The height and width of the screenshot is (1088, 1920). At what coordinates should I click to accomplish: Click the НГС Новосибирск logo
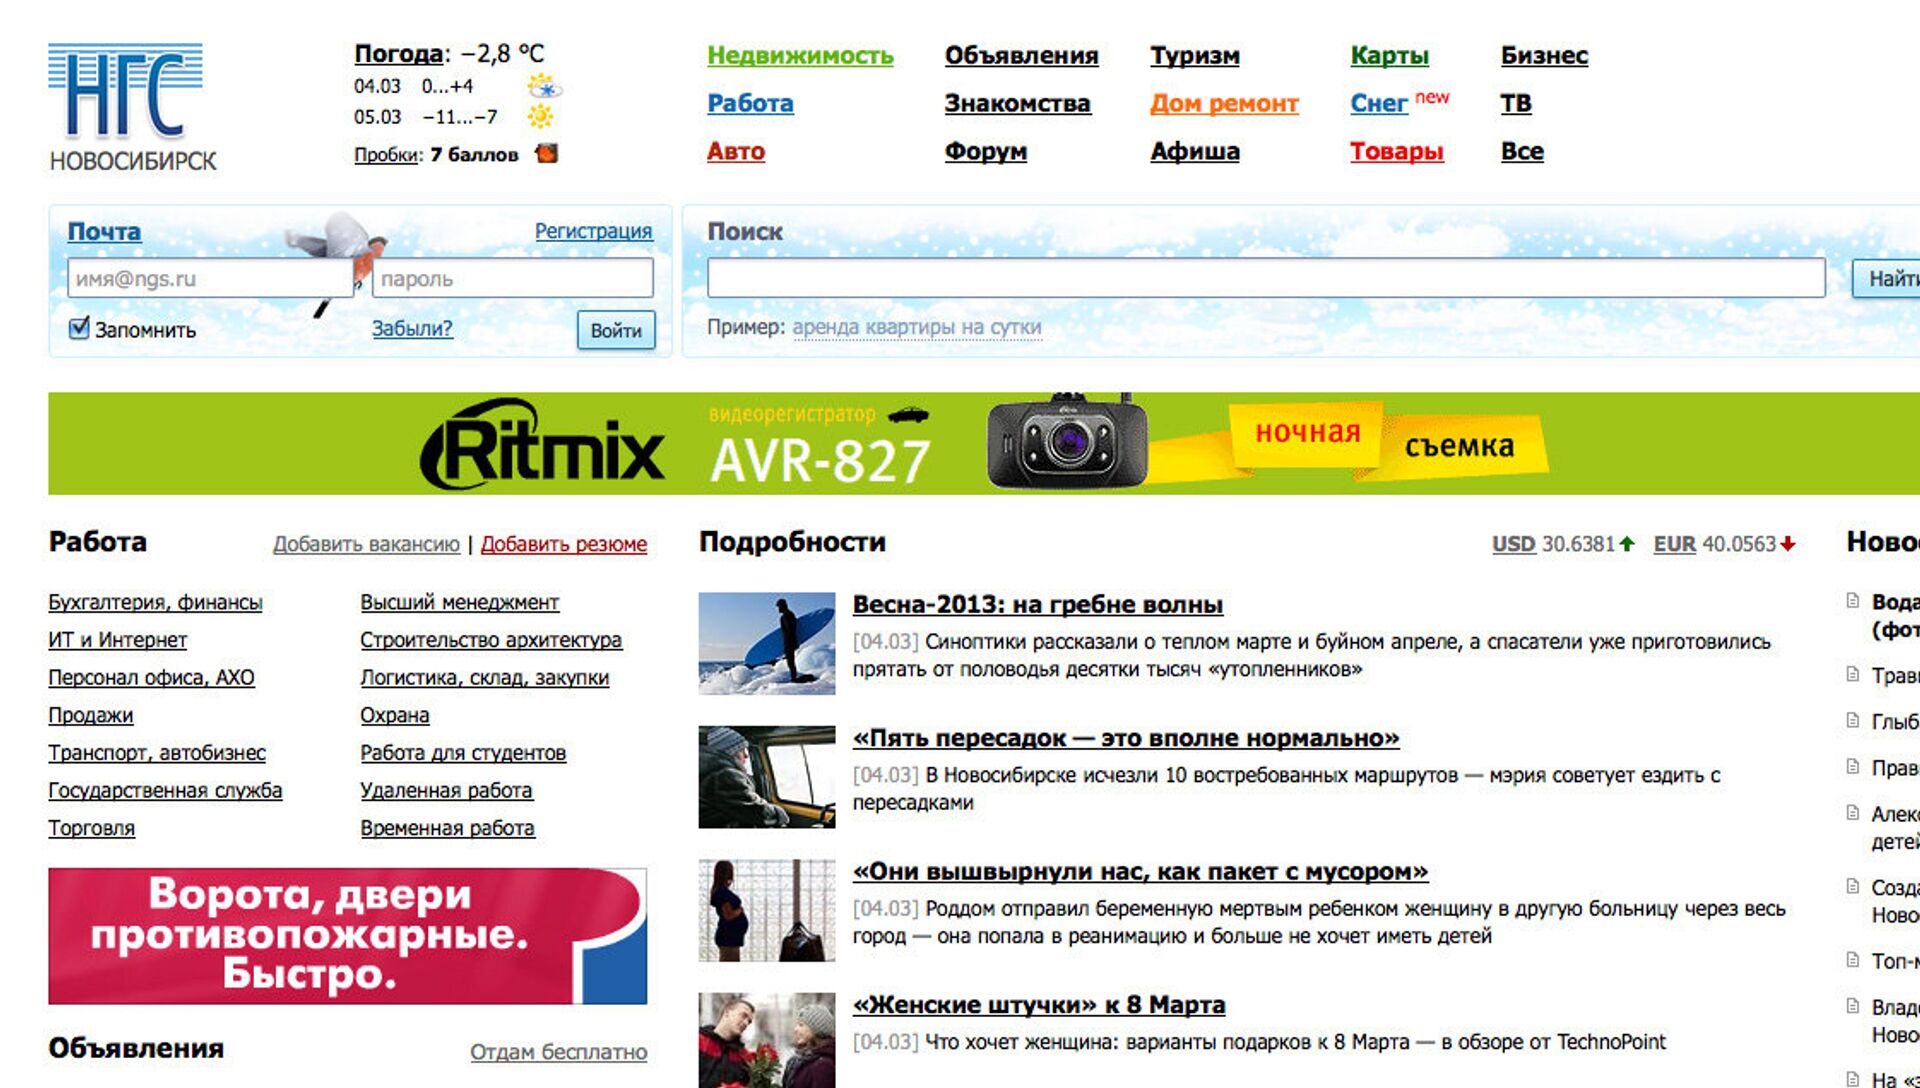132,107
